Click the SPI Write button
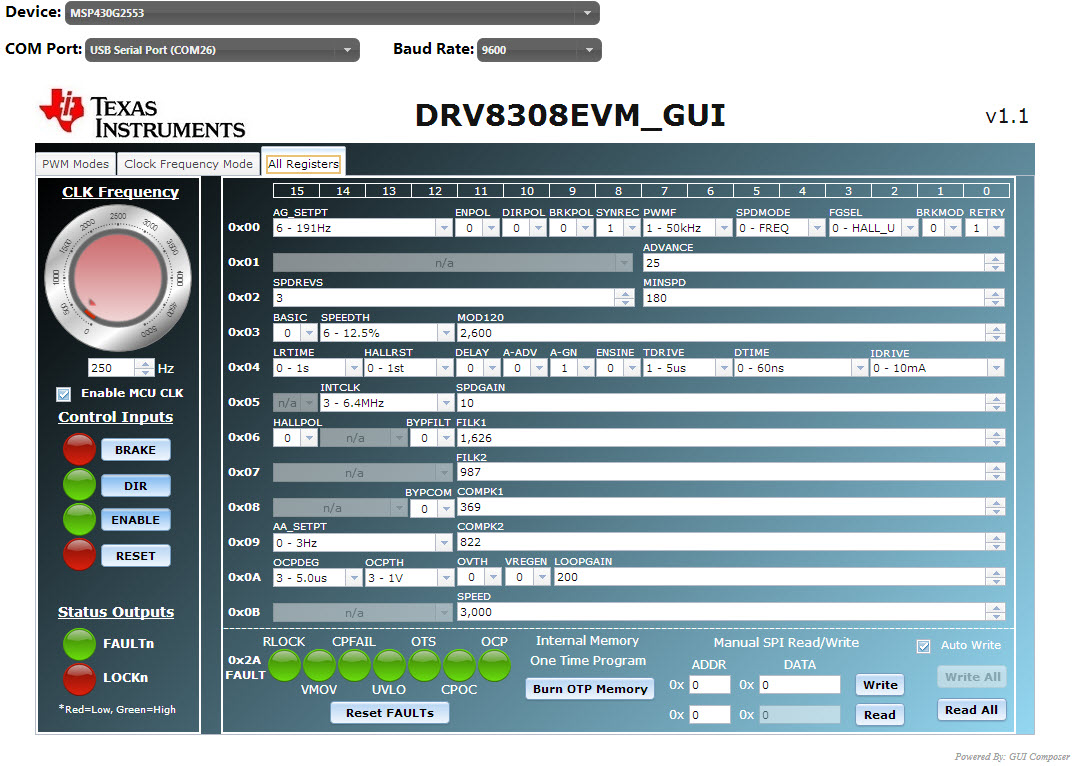 [880, 685]
